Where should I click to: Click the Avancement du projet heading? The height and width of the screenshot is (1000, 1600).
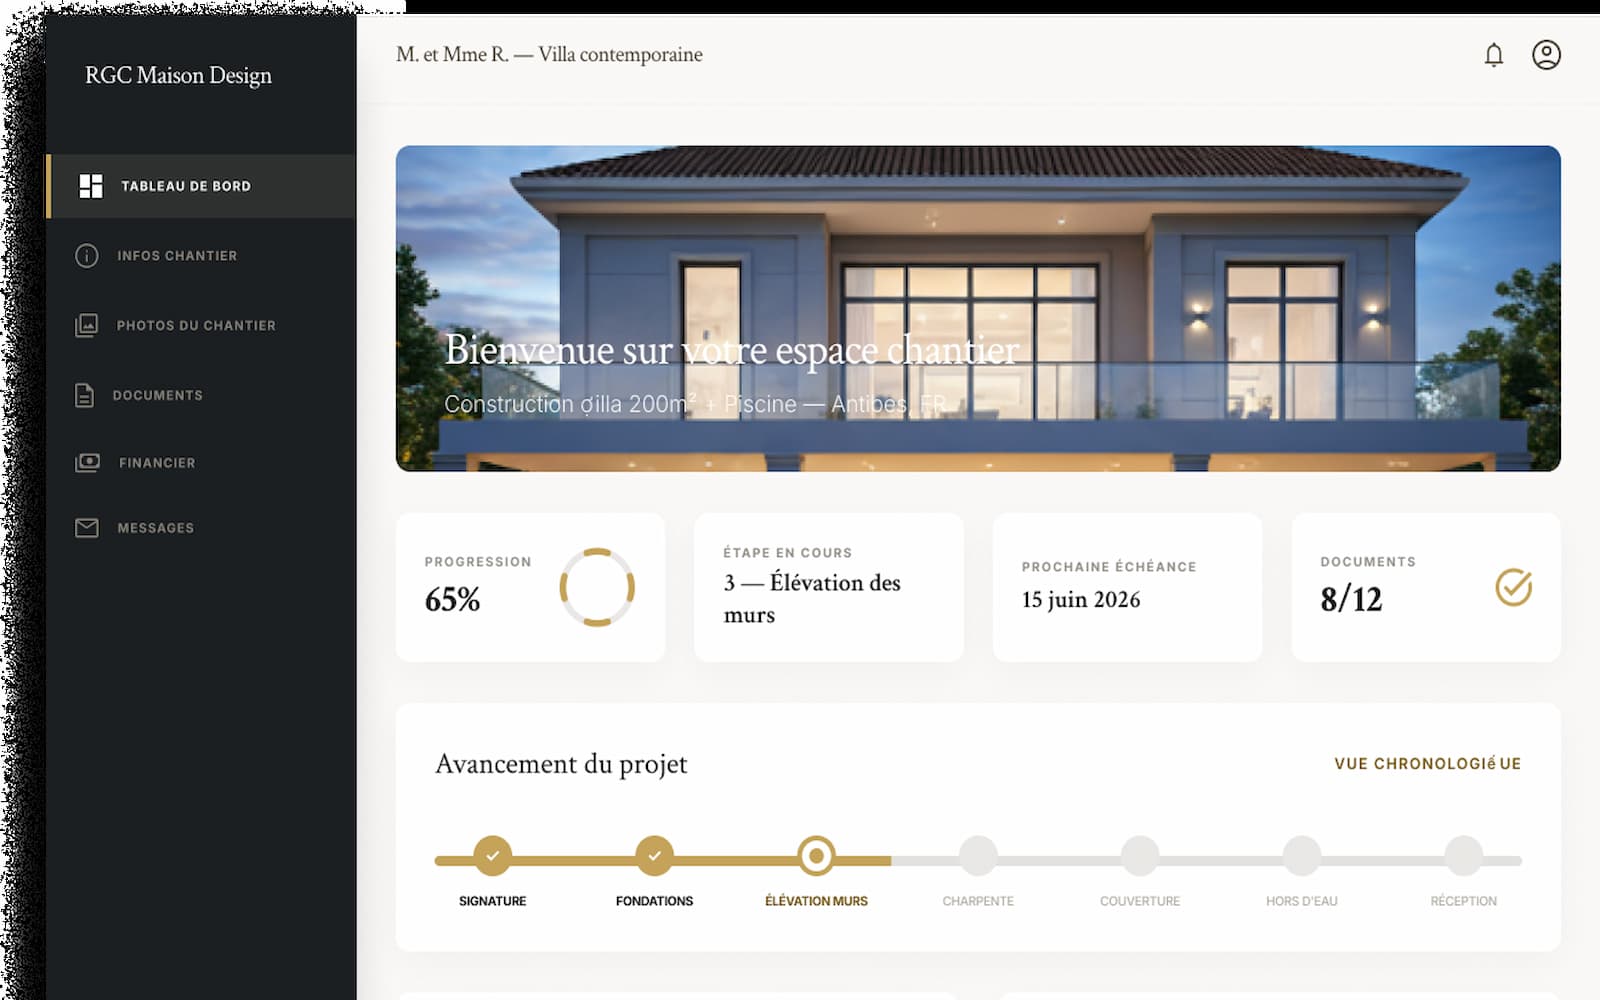(x=561, y=764)
